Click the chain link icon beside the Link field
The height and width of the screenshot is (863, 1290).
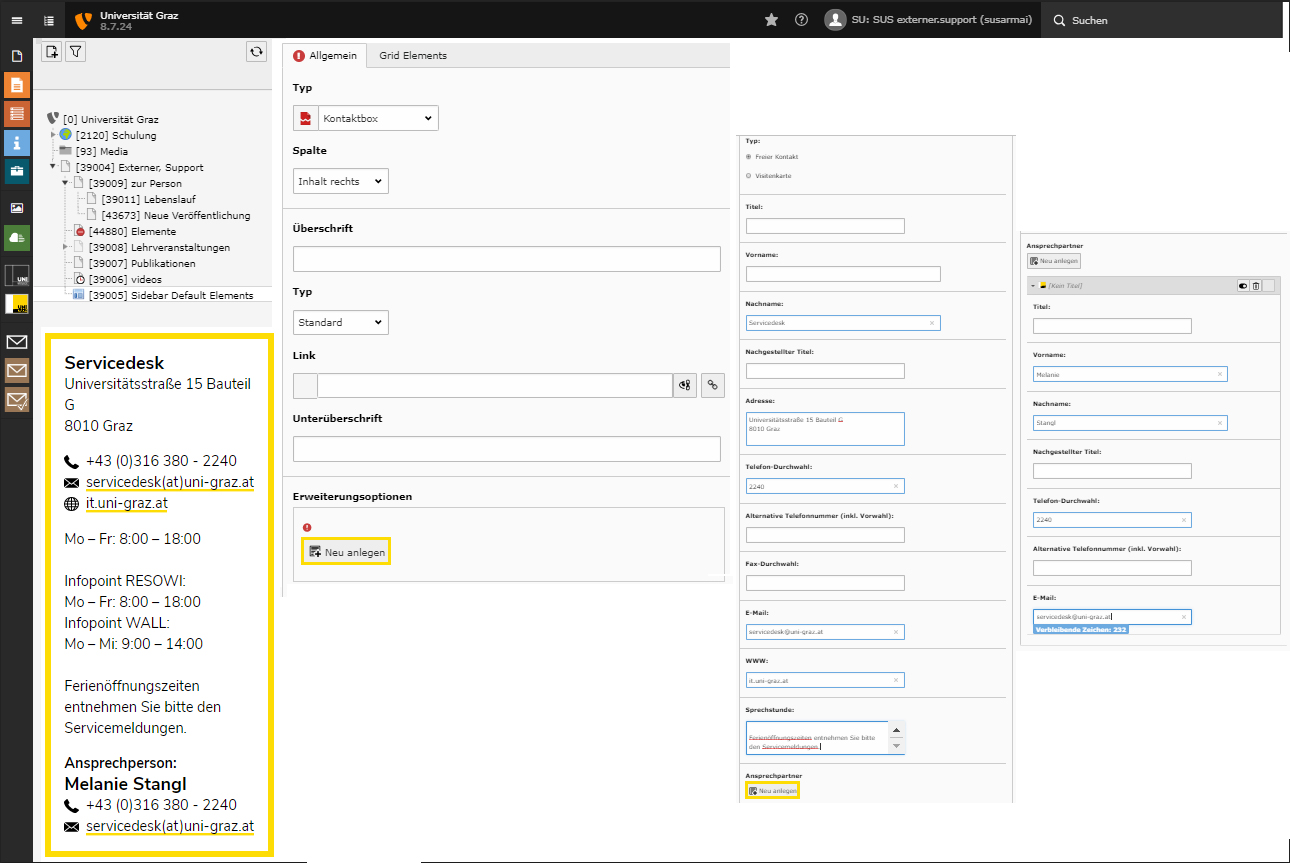pyautogui.click(x=713, y=385)
